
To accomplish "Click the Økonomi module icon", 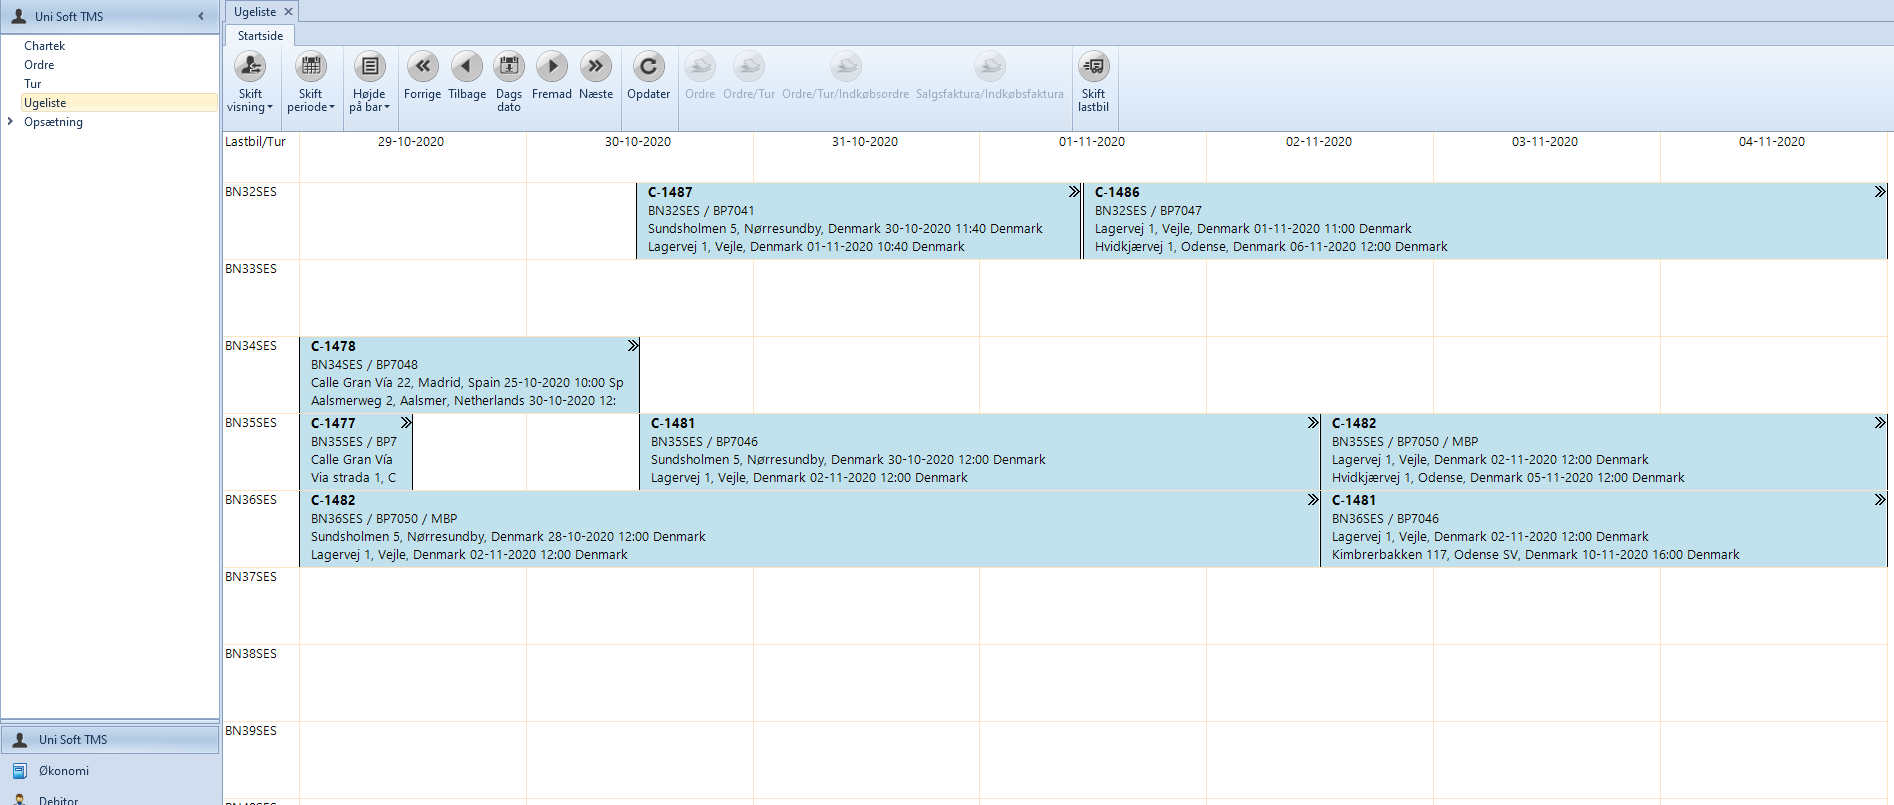I will point(20,771).
